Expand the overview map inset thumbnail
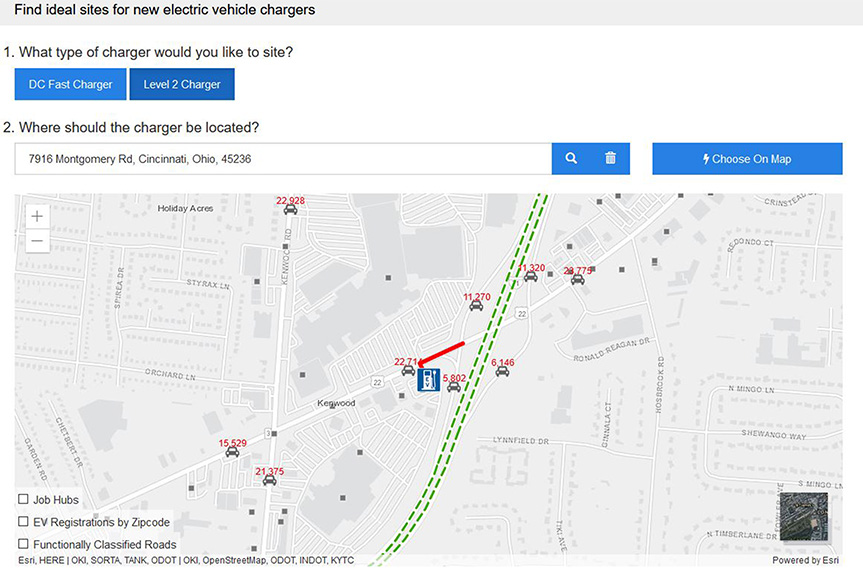Image resolution: width=863 pixels, height=578 pixels. [804, 518]
